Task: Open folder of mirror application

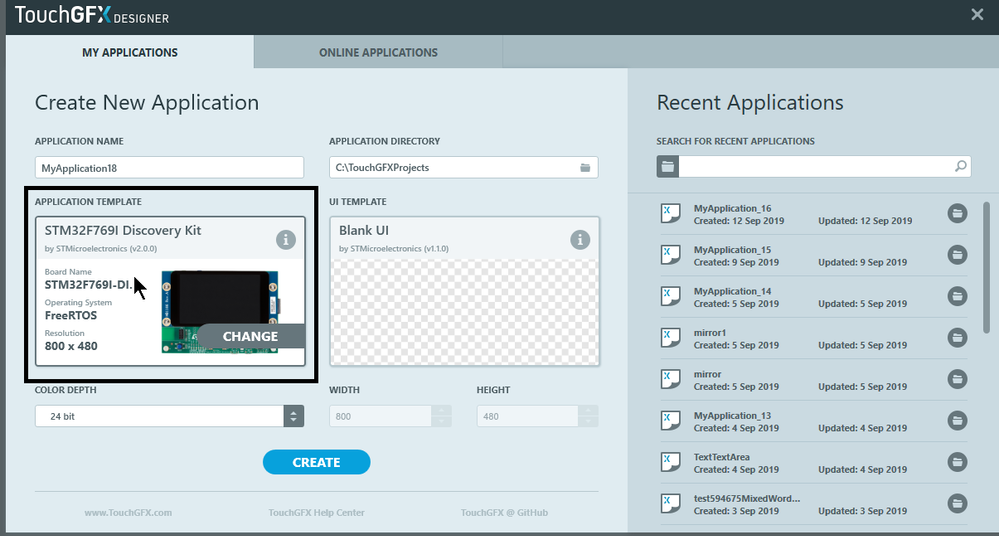Action: point(957,379)
